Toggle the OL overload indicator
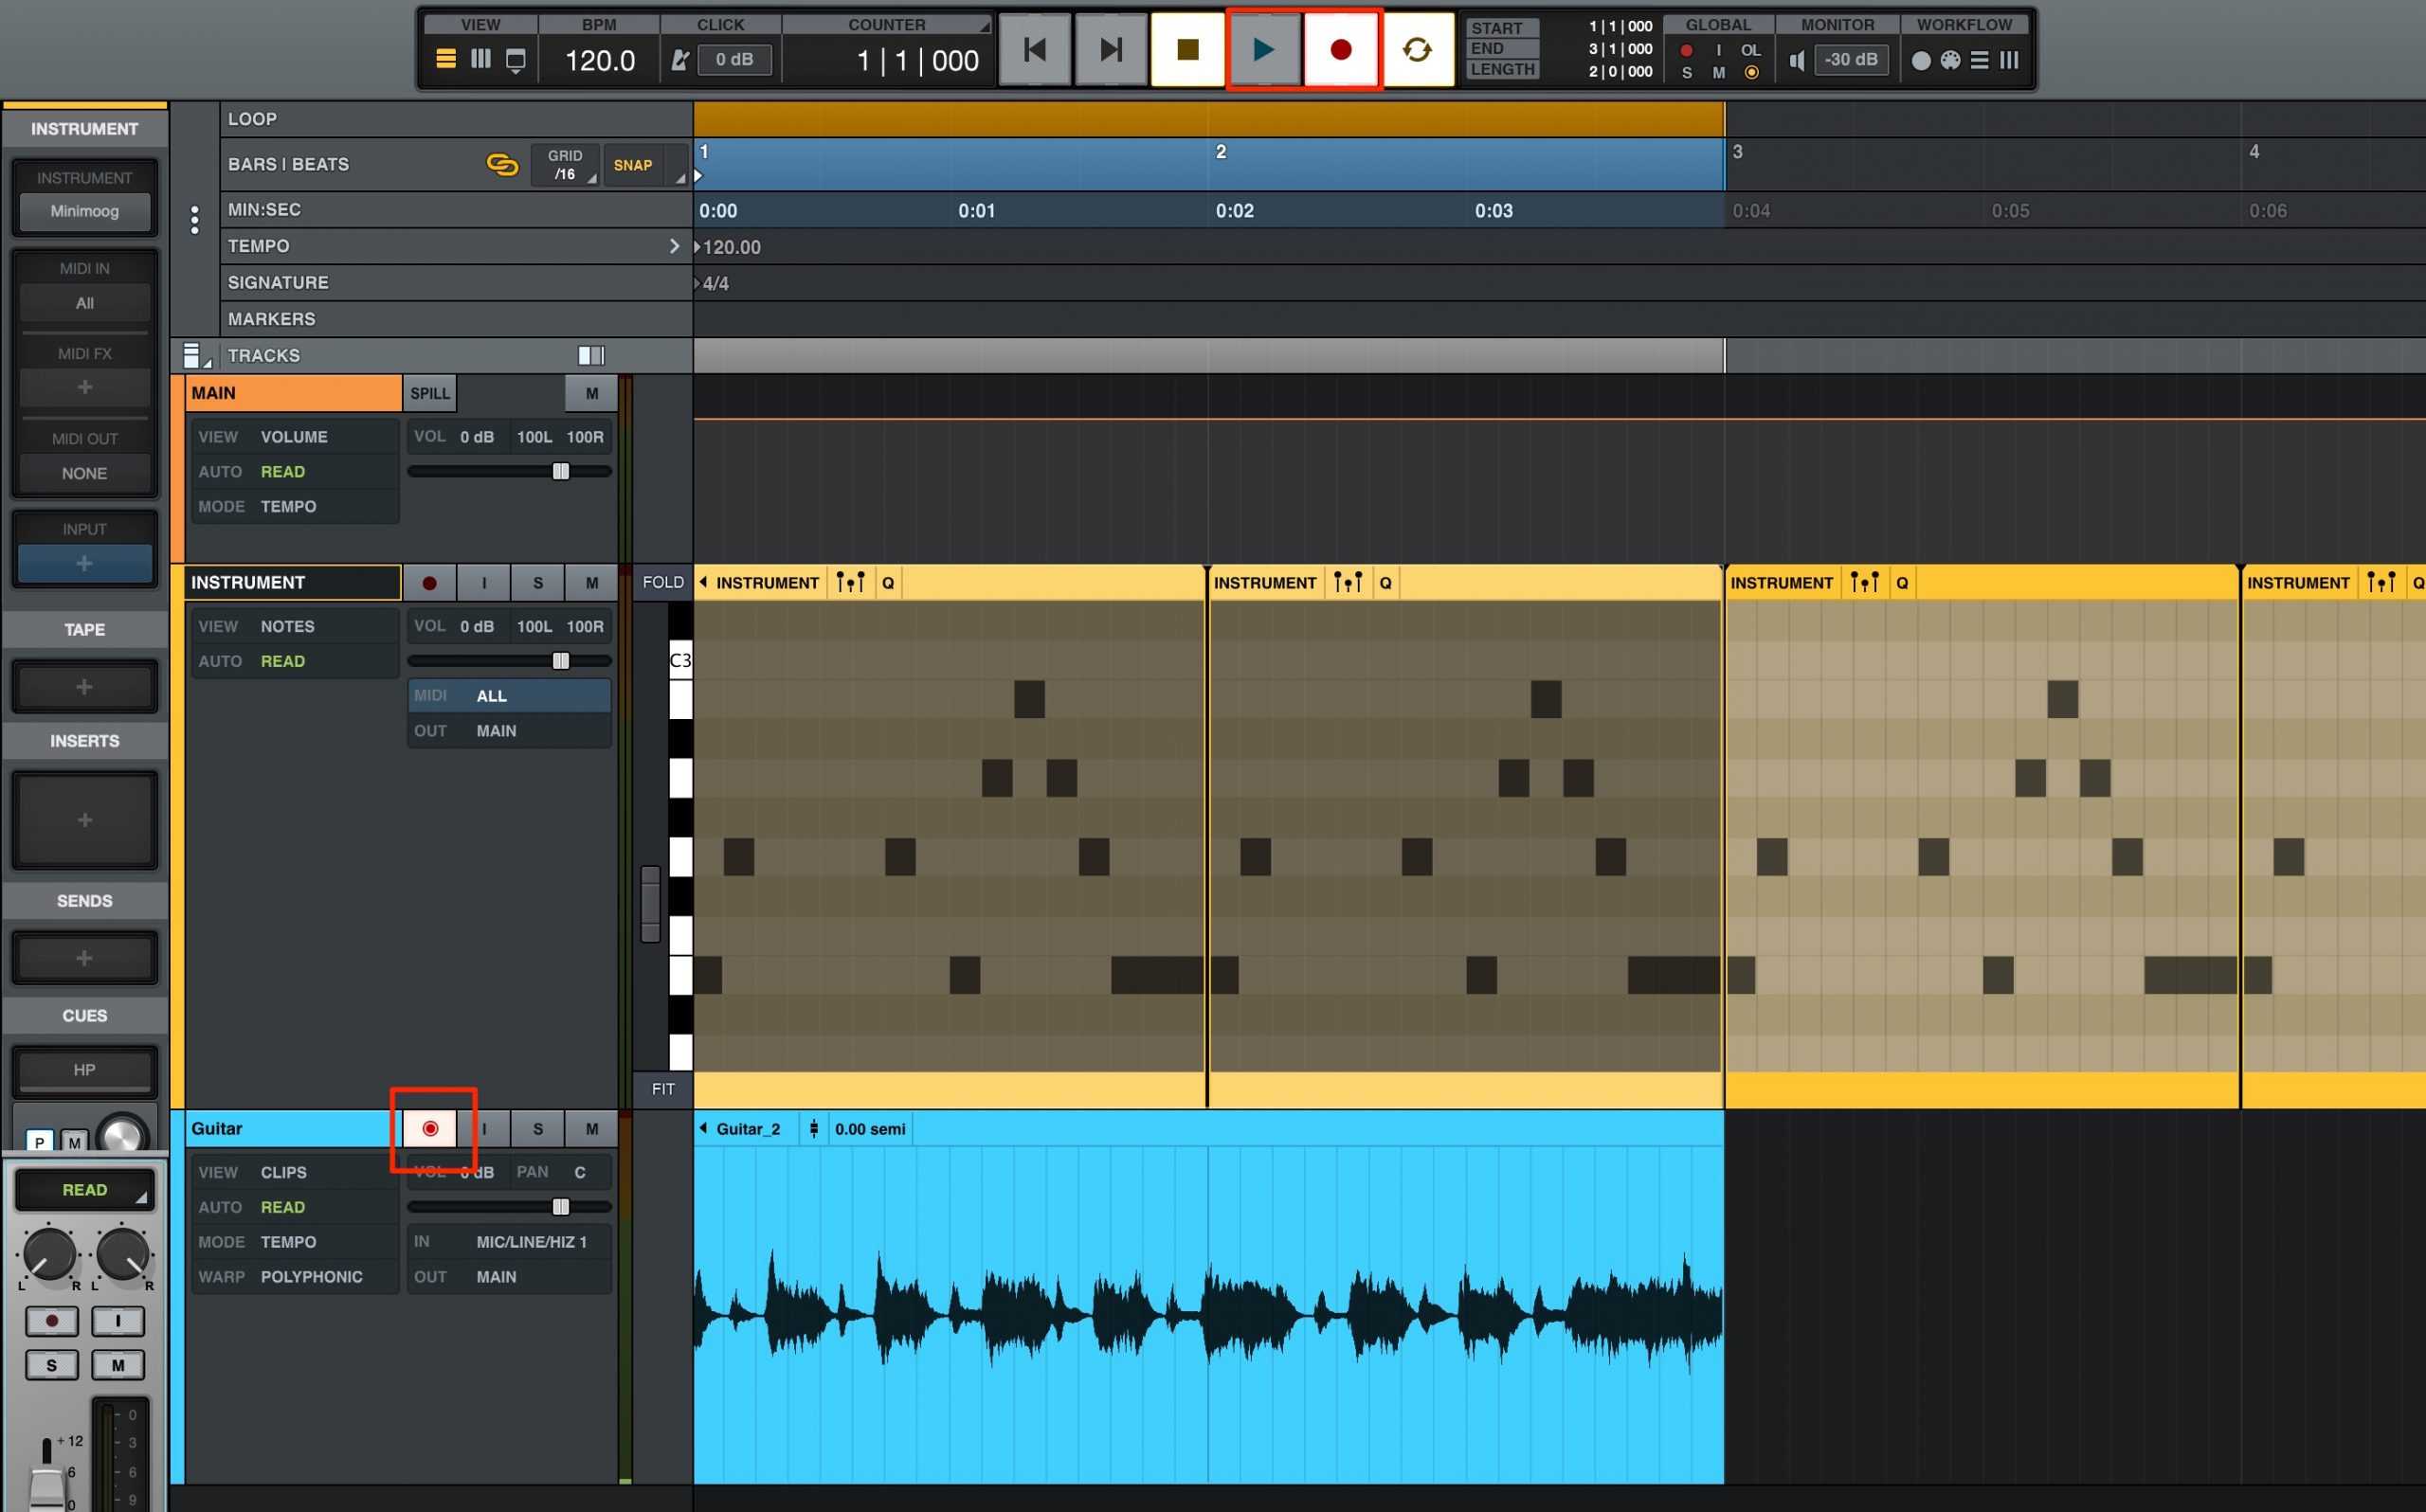The image size is (2426, 1512). click(1750, 50)
